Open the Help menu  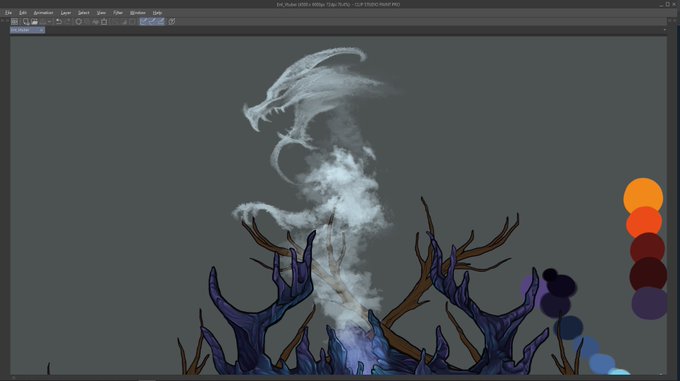[x=157, y=13]
